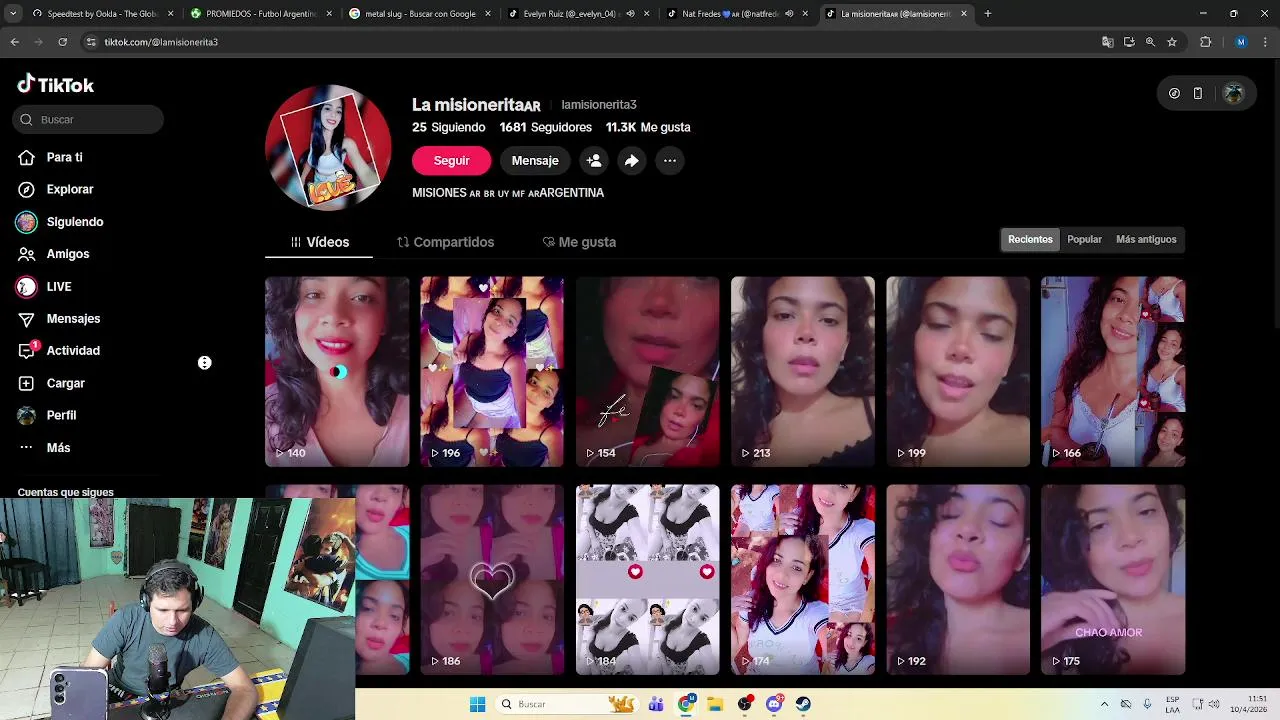Click the tiktok.com address bar
Screen dimensions: 1280x720
[x=590, y=42]
